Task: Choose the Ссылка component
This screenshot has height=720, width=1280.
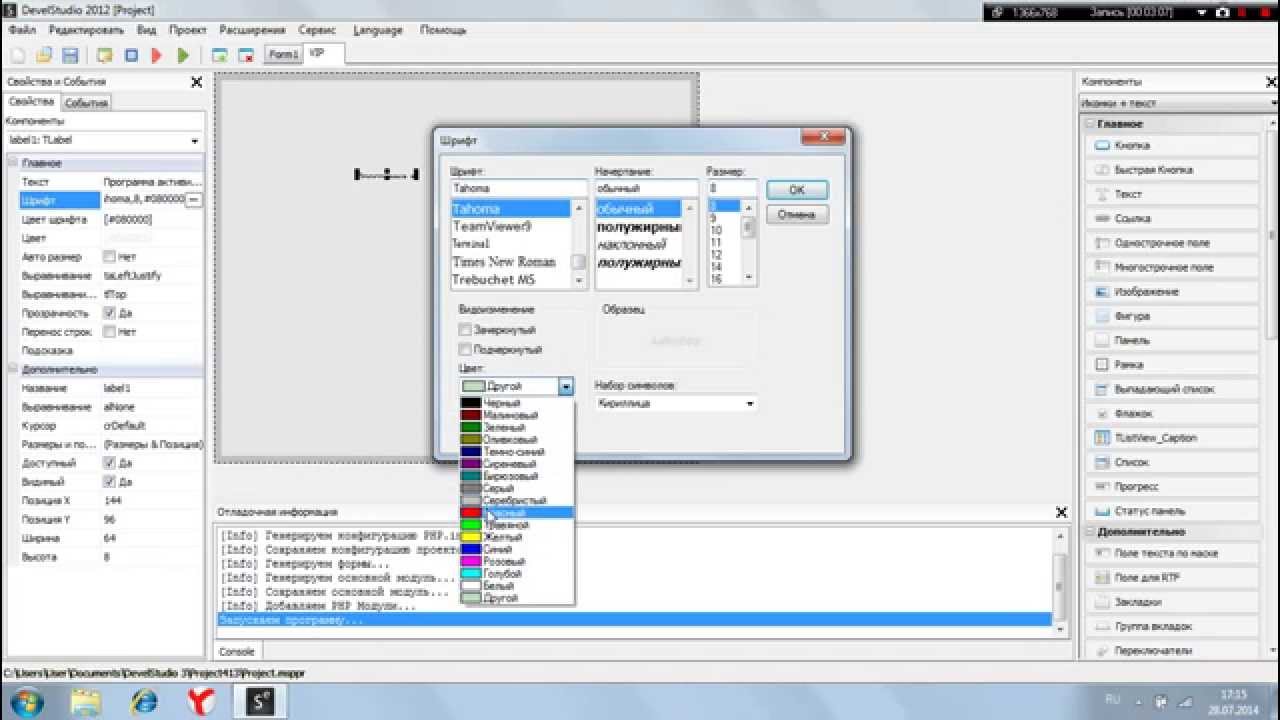Action: click(1172, 219)
